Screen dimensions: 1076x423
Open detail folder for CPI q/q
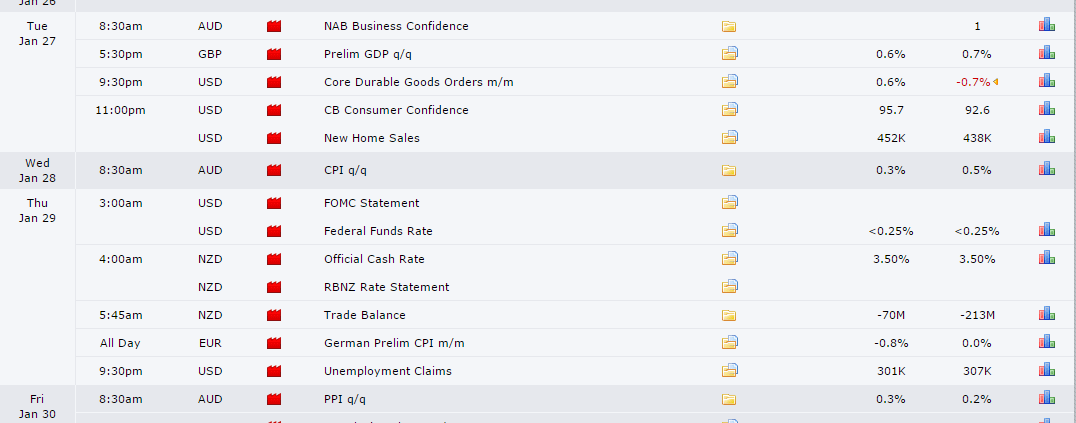pyautogui.click(x=728, y=170)
